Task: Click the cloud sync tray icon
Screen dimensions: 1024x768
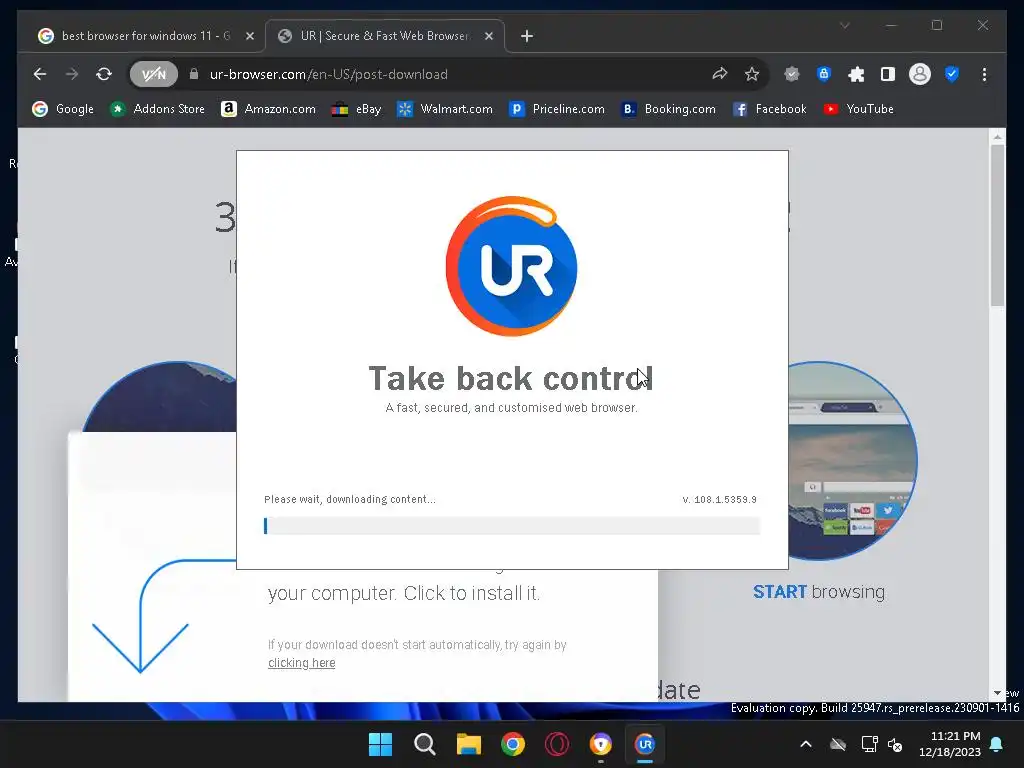Action: click(838, 744)
